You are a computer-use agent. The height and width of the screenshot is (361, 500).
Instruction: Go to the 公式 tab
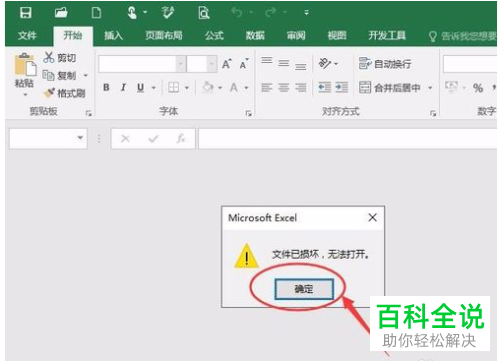[214, 35]
